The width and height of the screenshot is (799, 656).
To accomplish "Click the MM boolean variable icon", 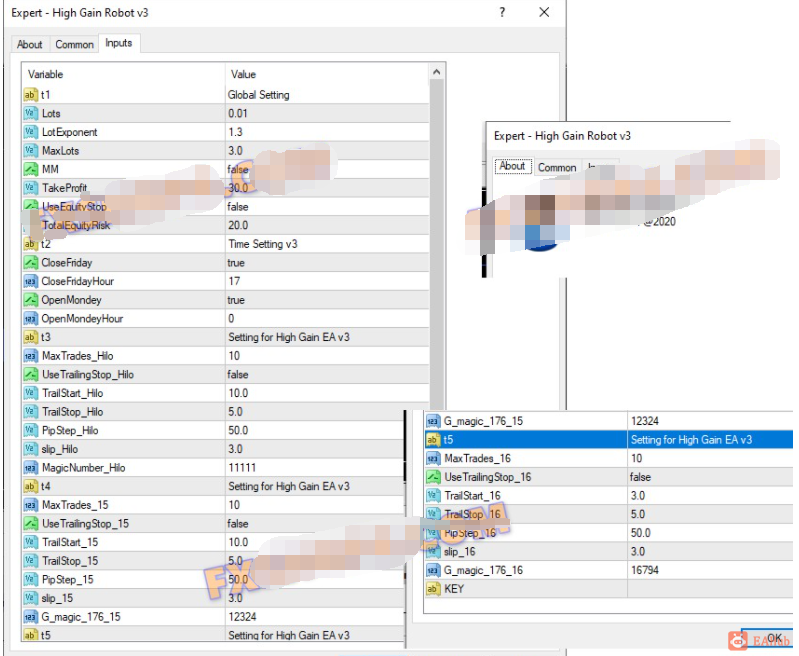I will (x=31, y=169).
